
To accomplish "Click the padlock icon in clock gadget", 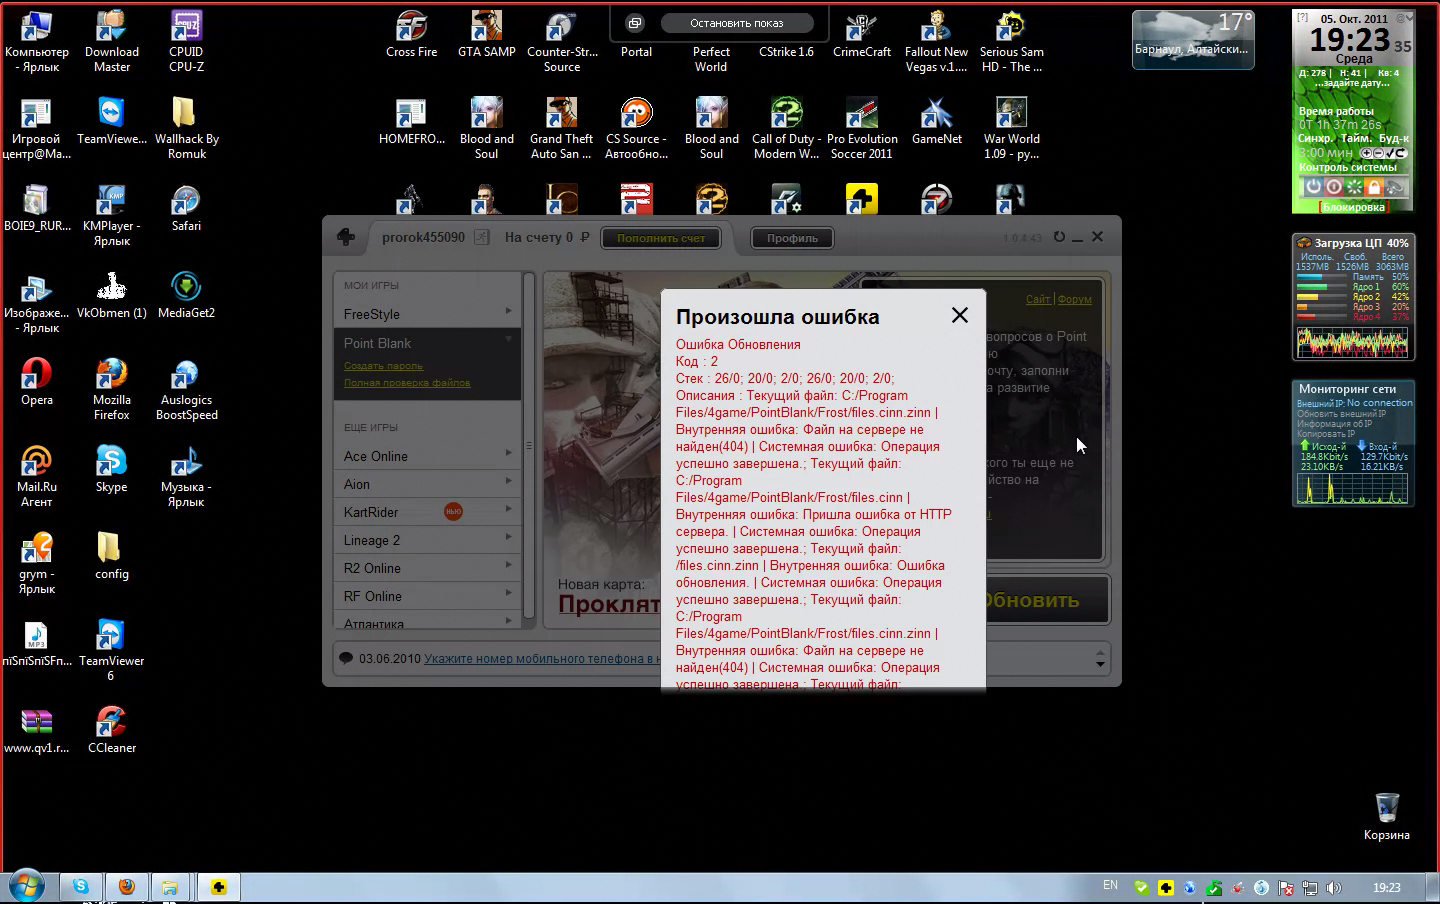I will tap(1374, 186).
